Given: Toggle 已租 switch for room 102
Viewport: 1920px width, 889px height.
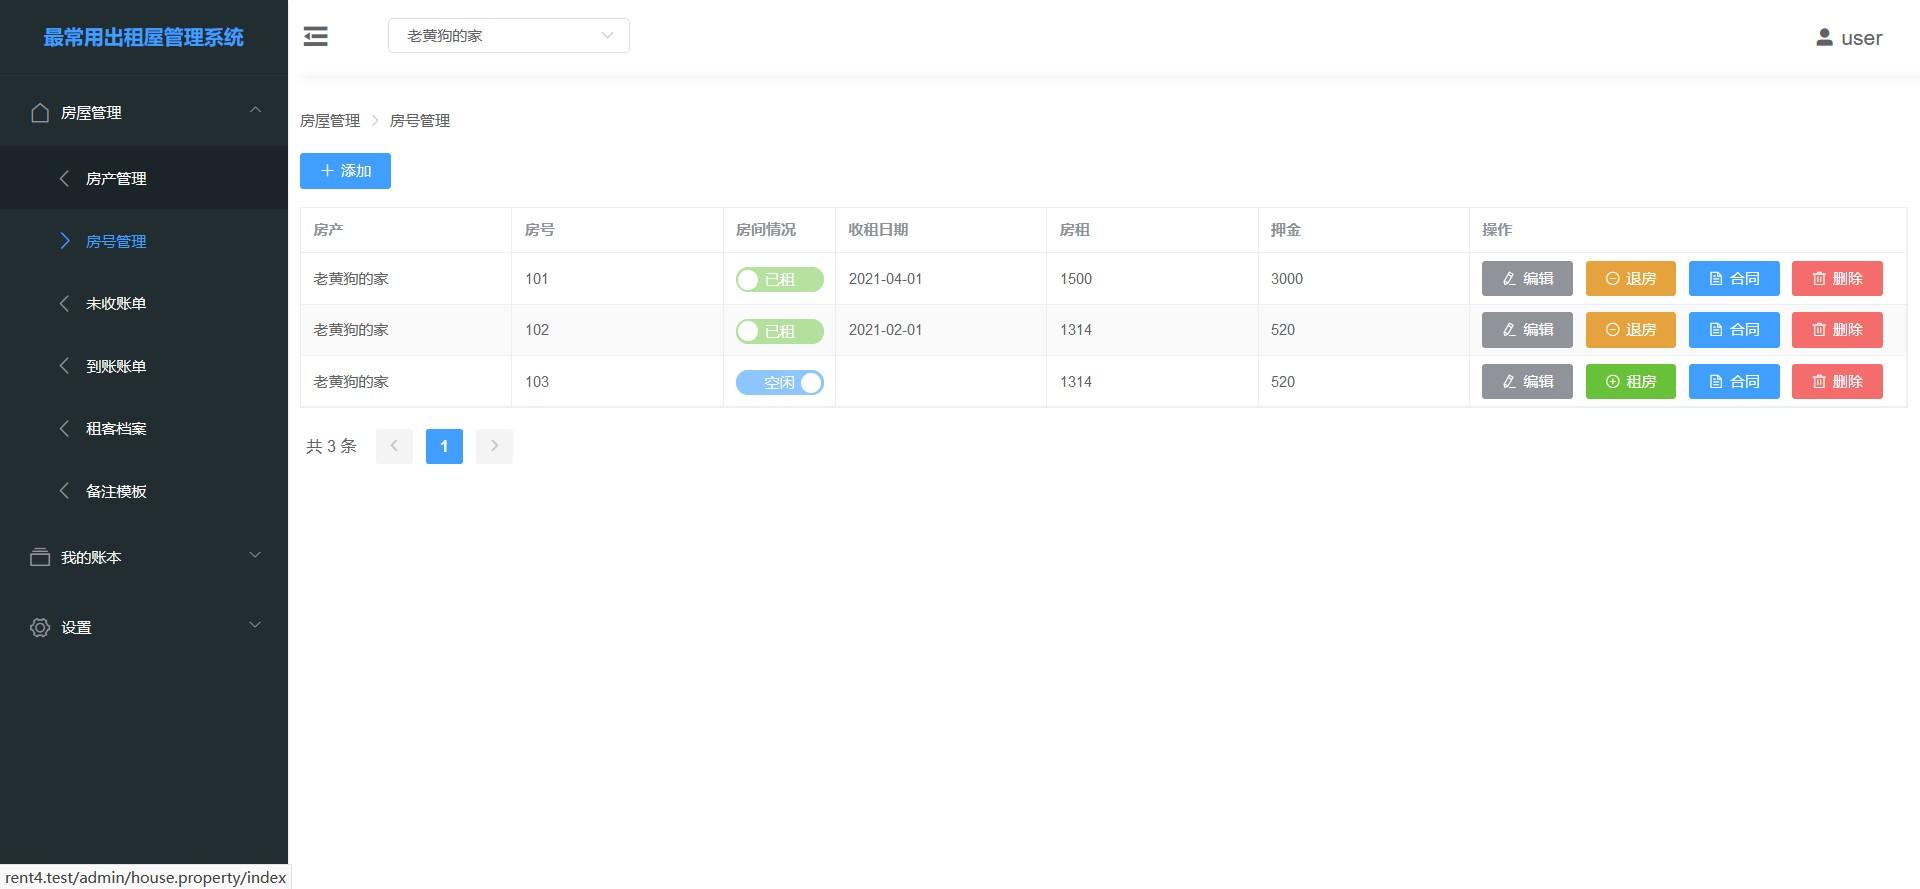Looking at the screenshot, I should pyautogui.click(x=780, y=330).
